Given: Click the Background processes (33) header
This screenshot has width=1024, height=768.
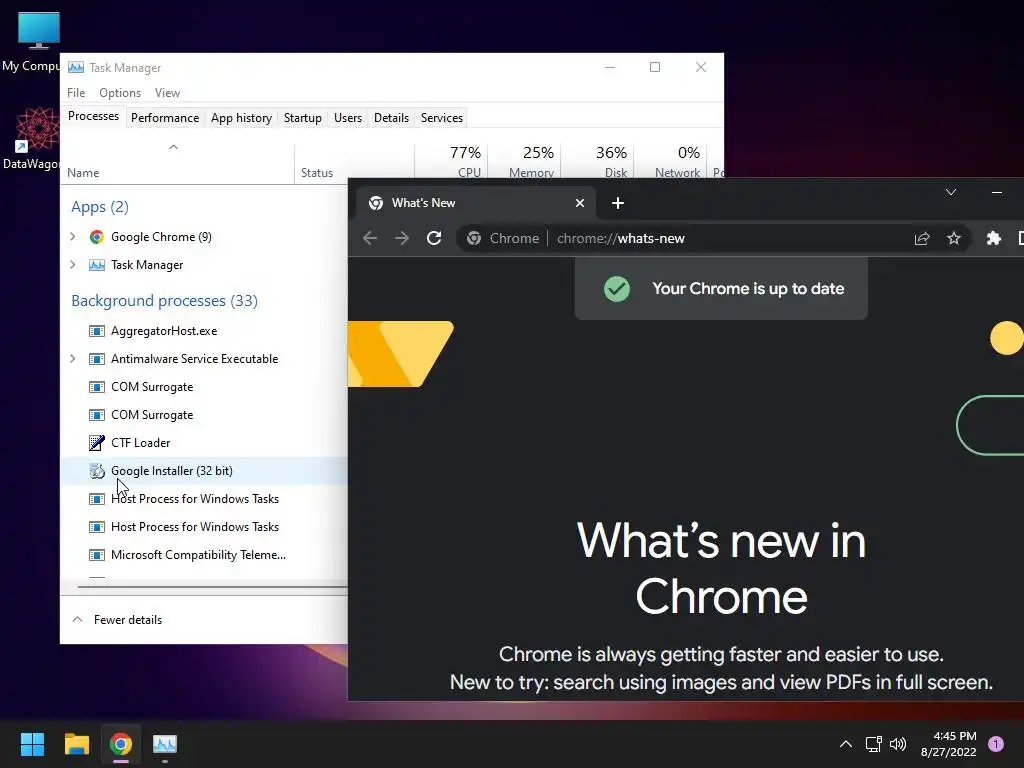Looking at the screenshot, I should point(165,300).
